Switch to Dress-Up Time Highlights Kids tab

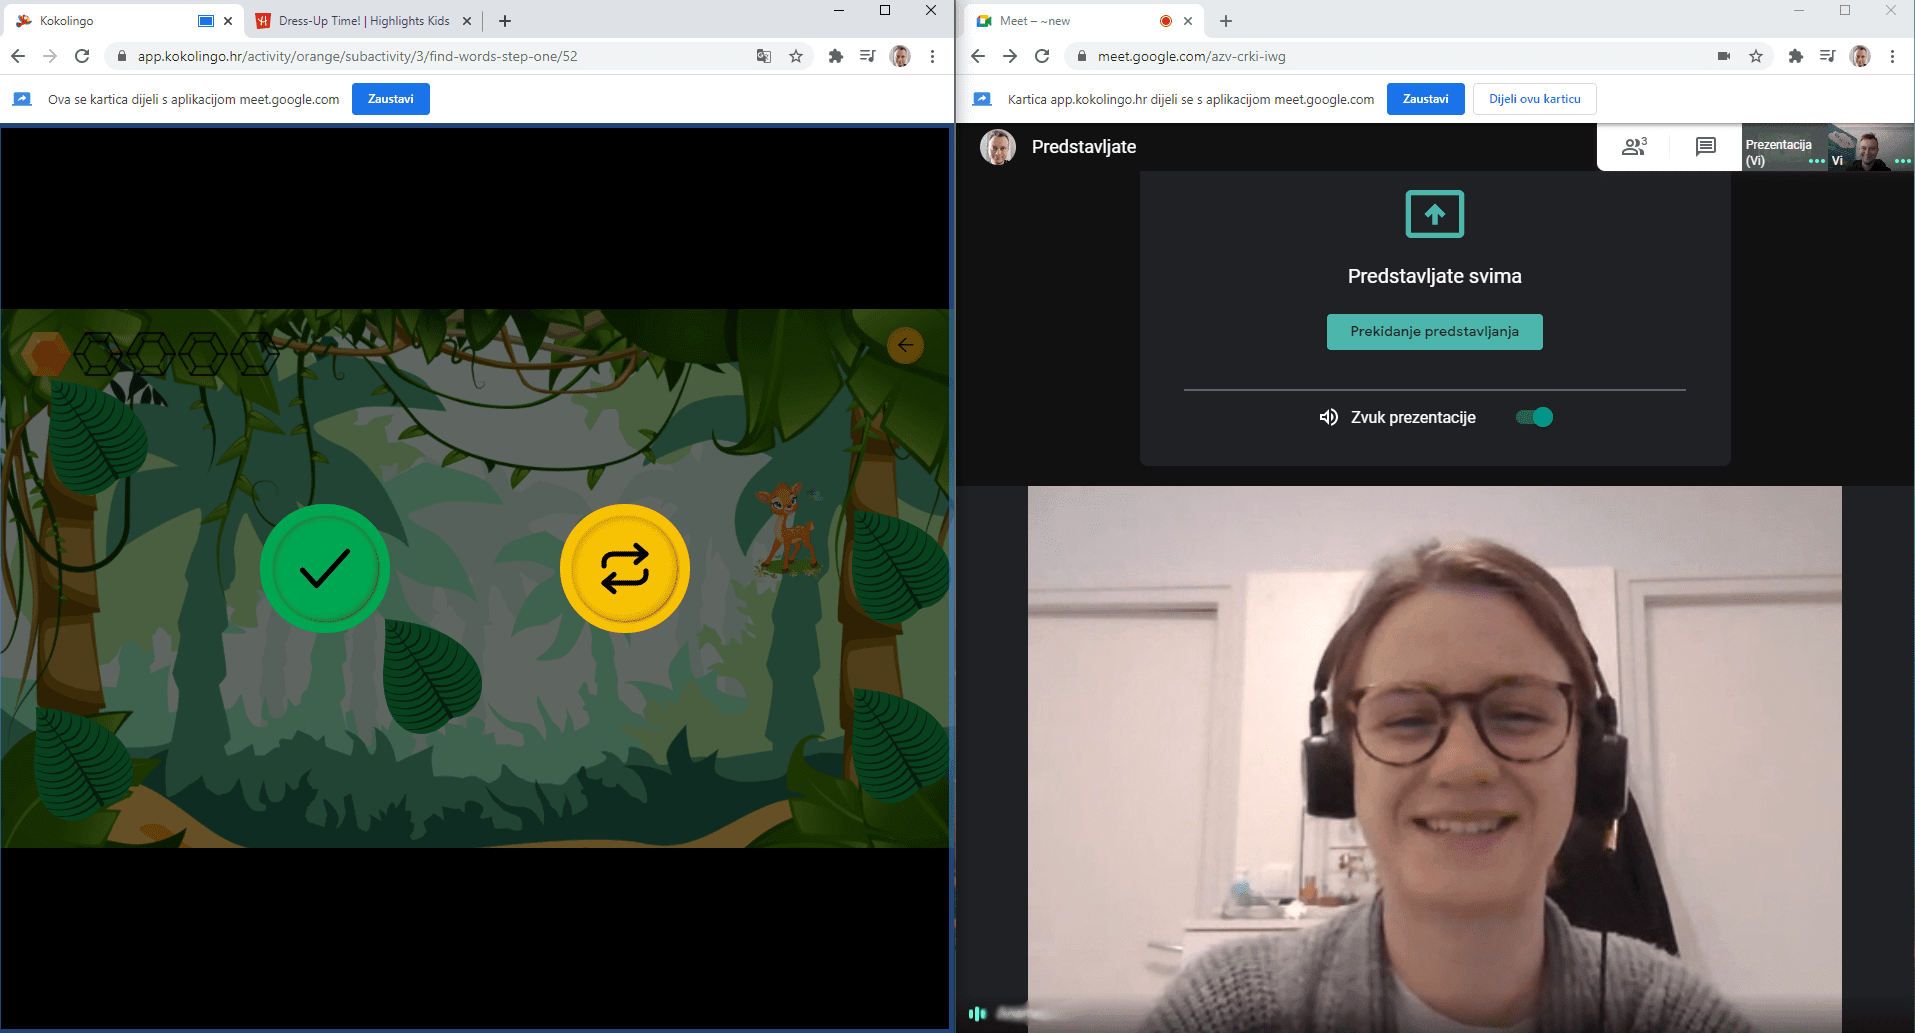click(364, 21)
